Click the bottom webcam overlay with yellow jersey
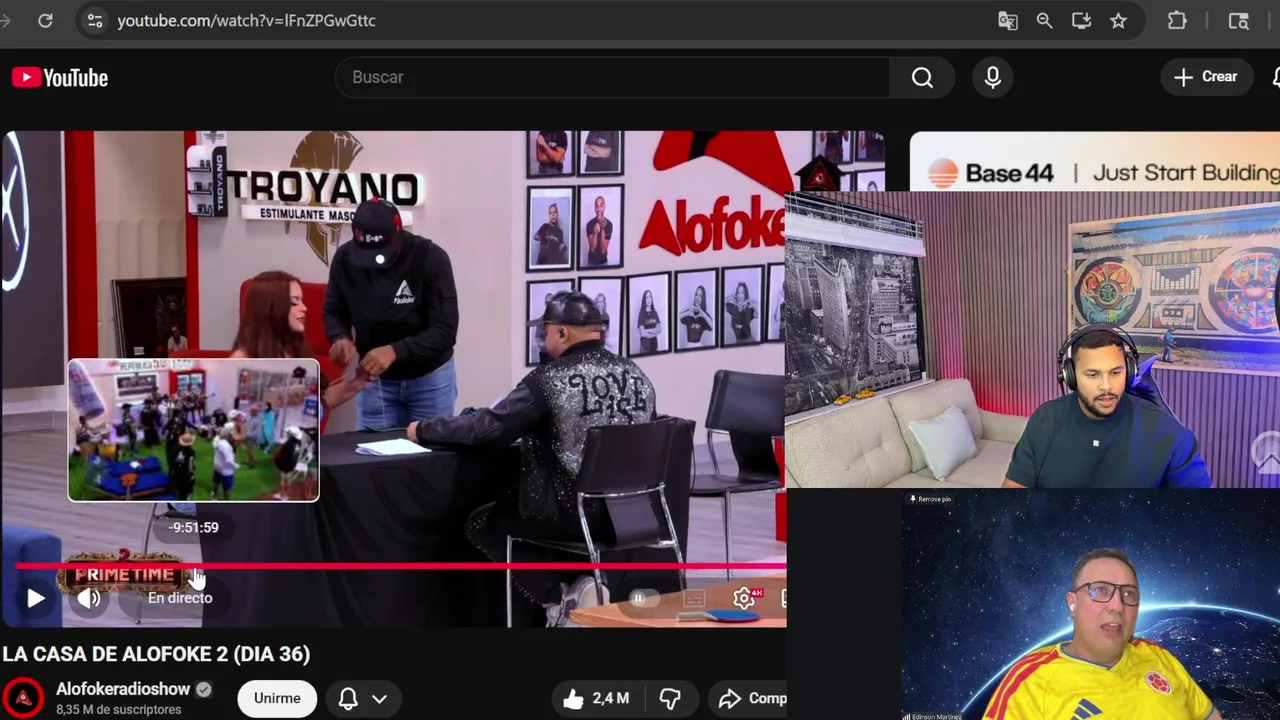The image size is (1280, 720). pyautogui.click(x=1091, y=605)
